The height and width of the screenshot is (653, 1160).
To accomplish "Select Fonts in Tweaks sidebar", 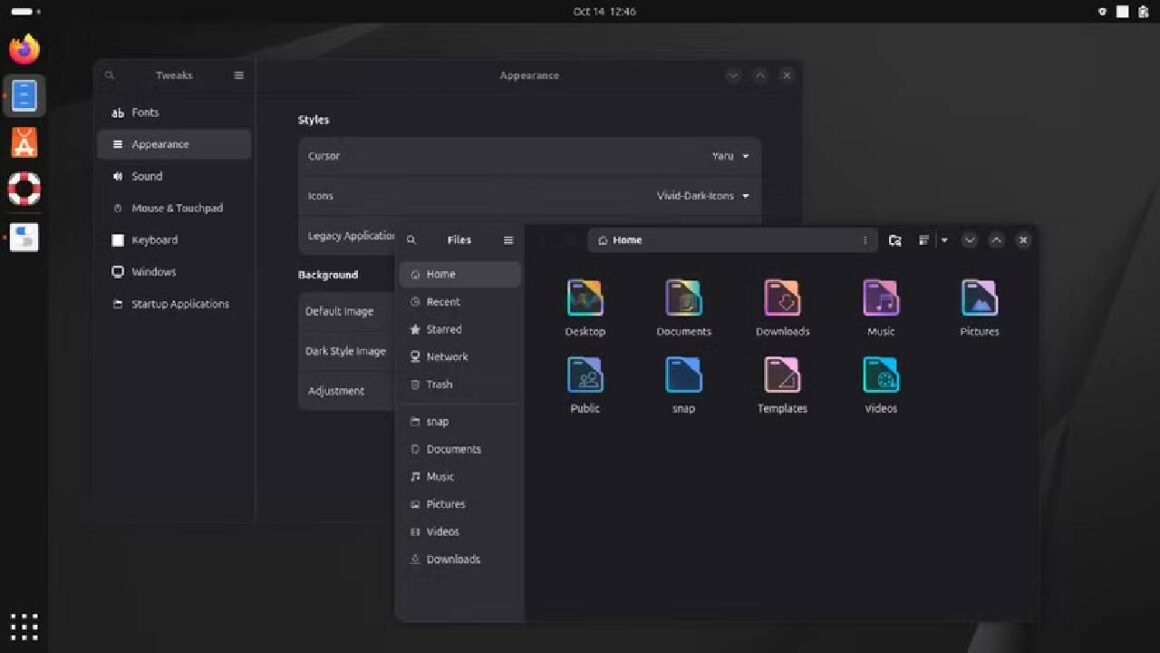I will pos(174,112).
